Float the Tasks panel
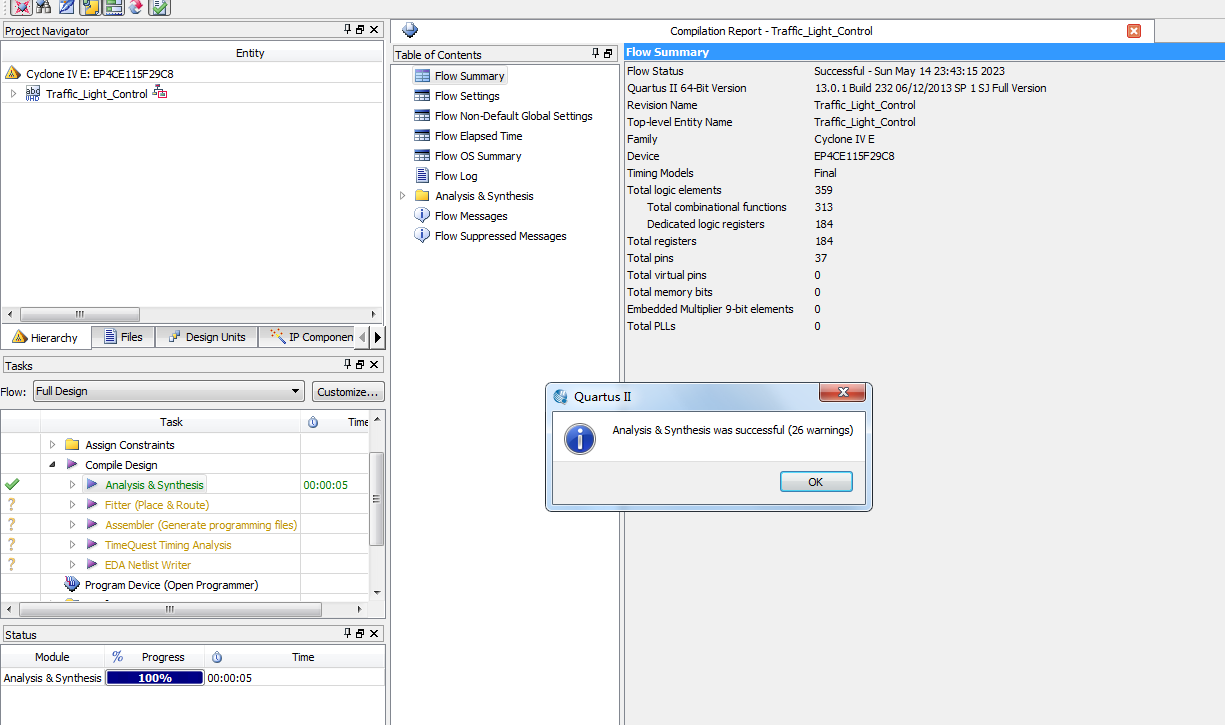The width and height of the screenshot is (1225, 725). [x=360, y=365]
